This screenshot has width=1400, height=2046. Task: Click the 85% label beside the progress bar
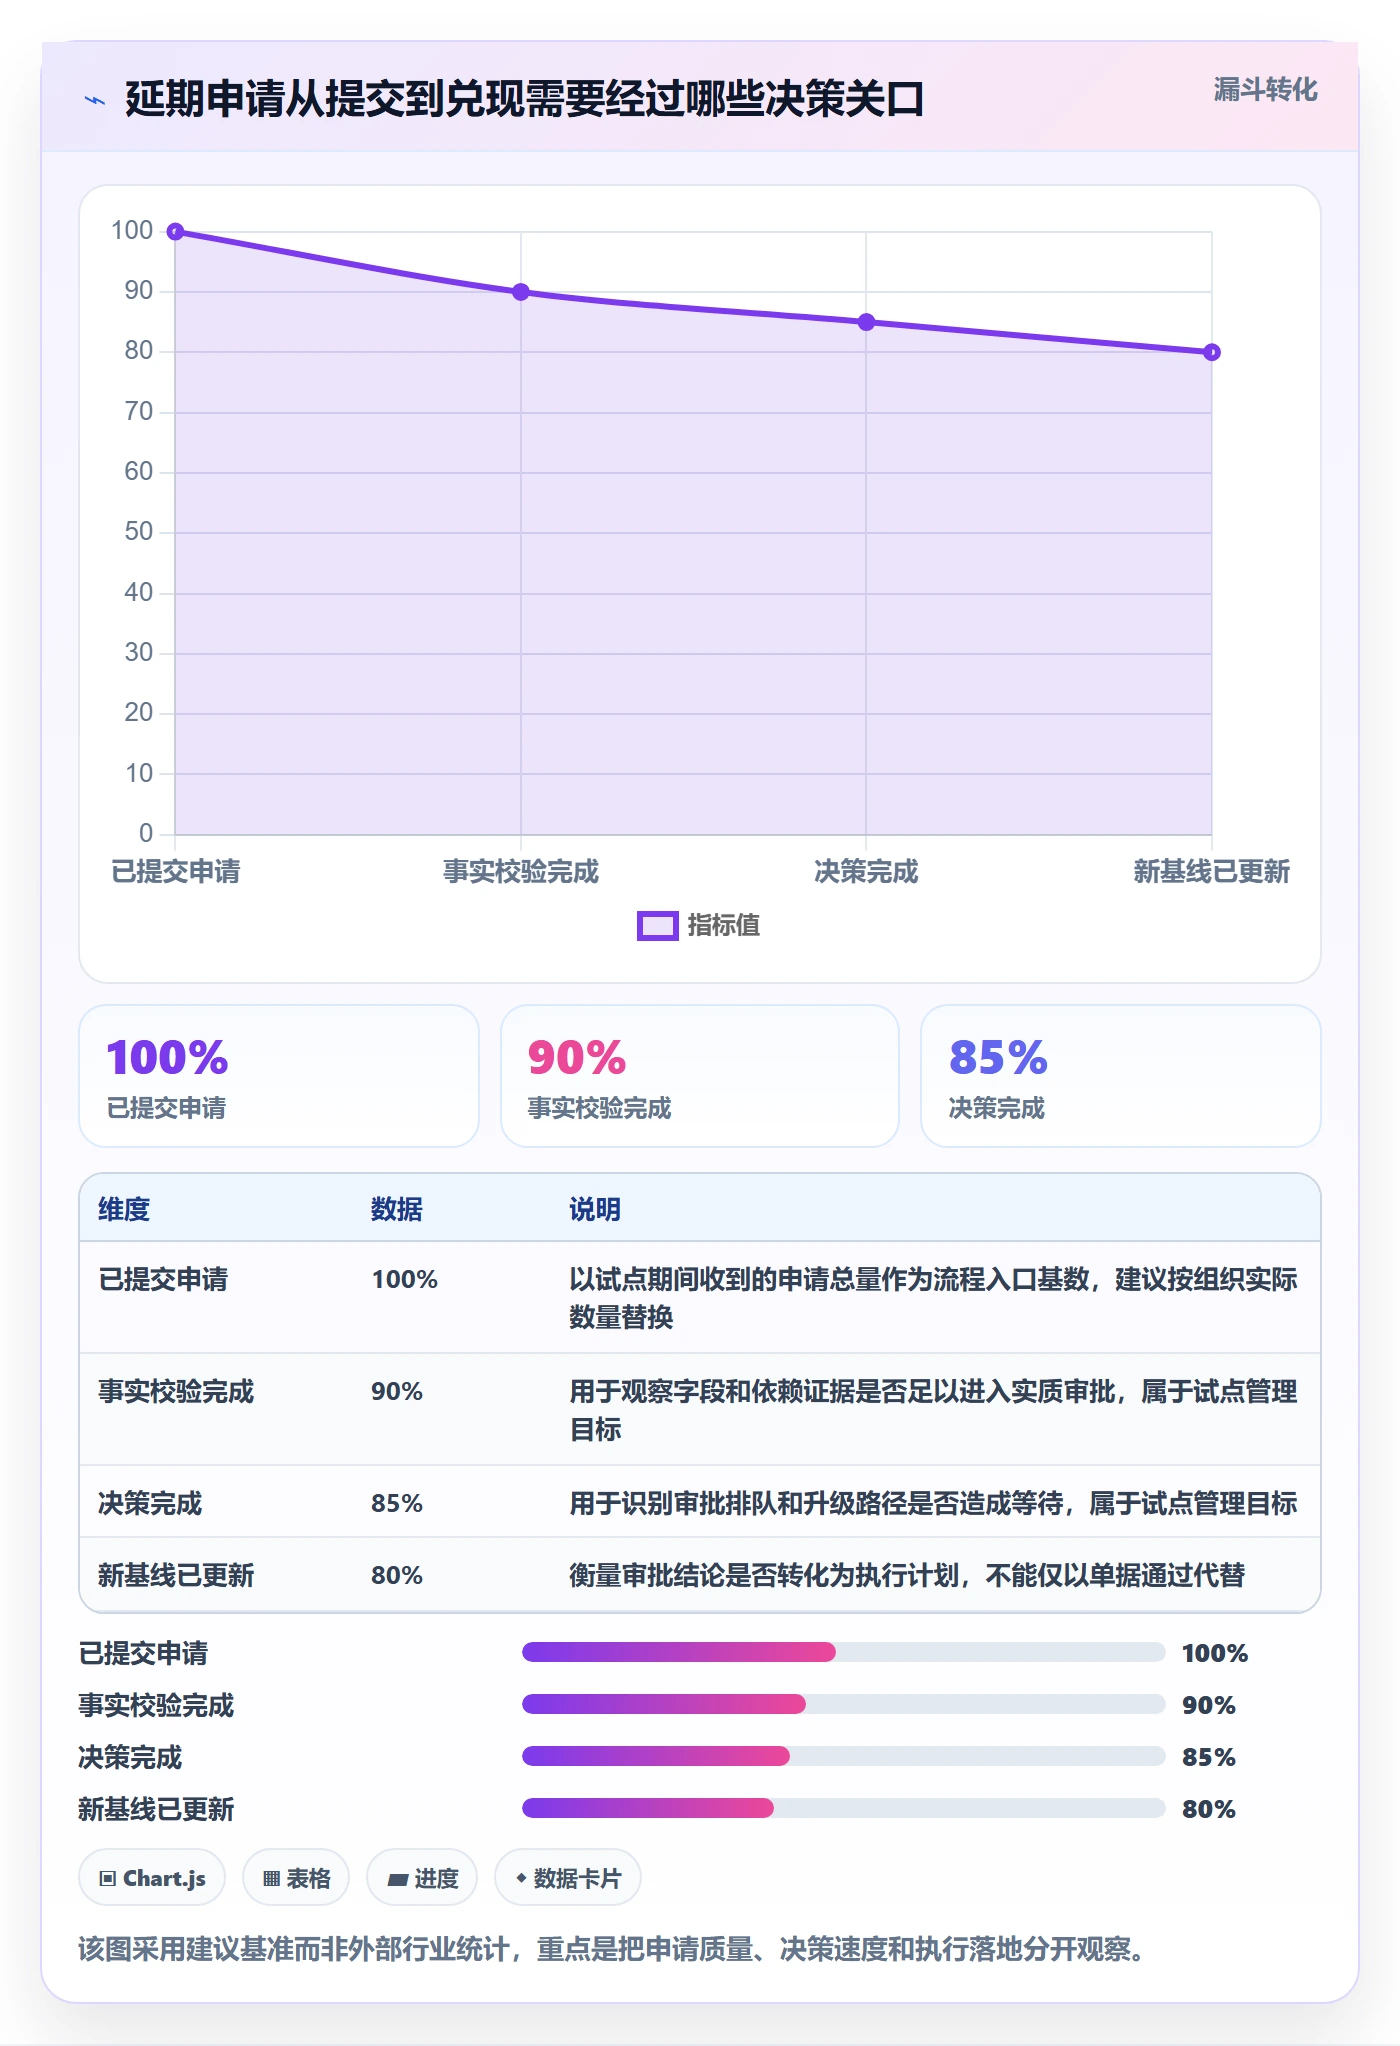coord(1209,1757)
